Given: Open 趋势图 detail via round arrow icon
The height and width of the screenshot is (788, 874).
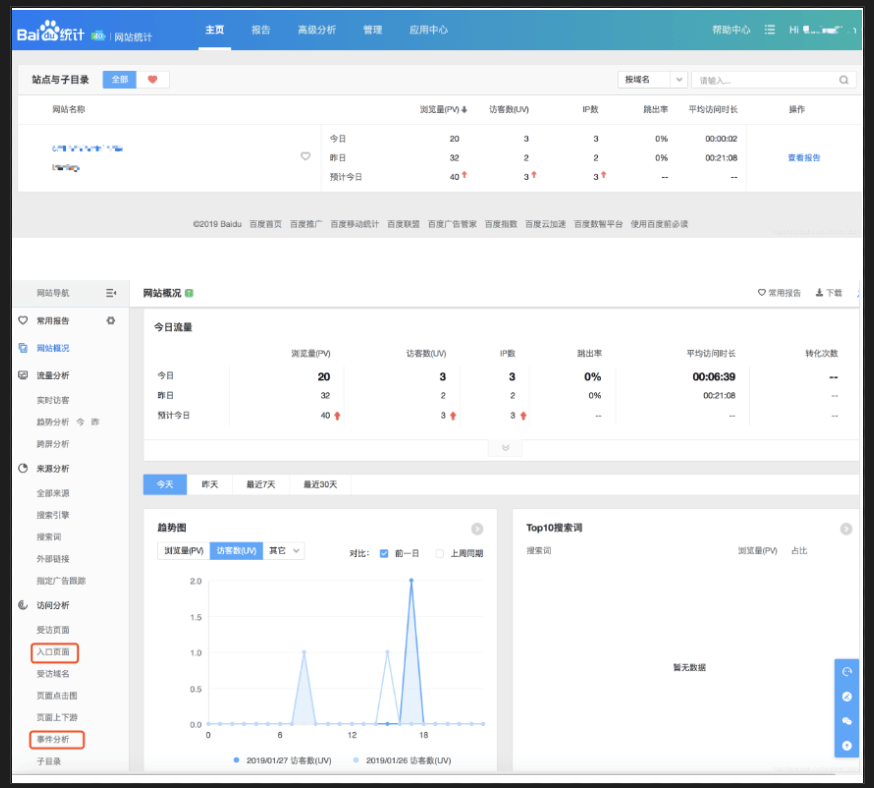Looking at the screenshot, I should (477, 528).
